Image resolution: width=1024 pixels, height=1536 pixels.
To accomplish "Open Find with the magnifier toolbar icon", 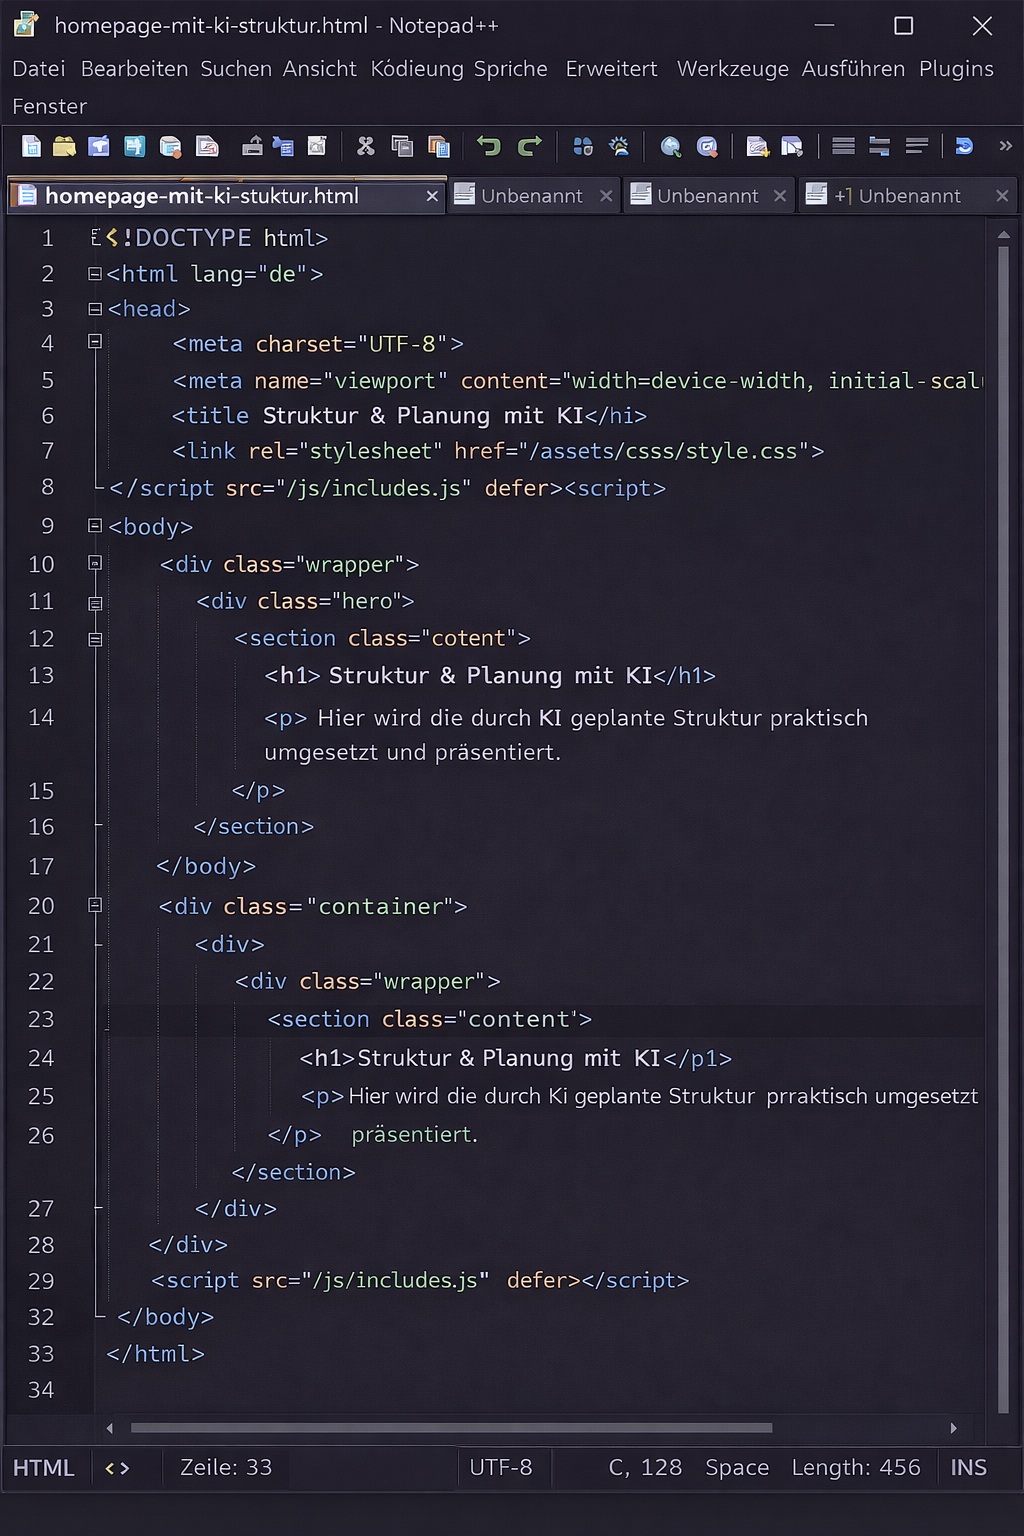I will [670, 146].
